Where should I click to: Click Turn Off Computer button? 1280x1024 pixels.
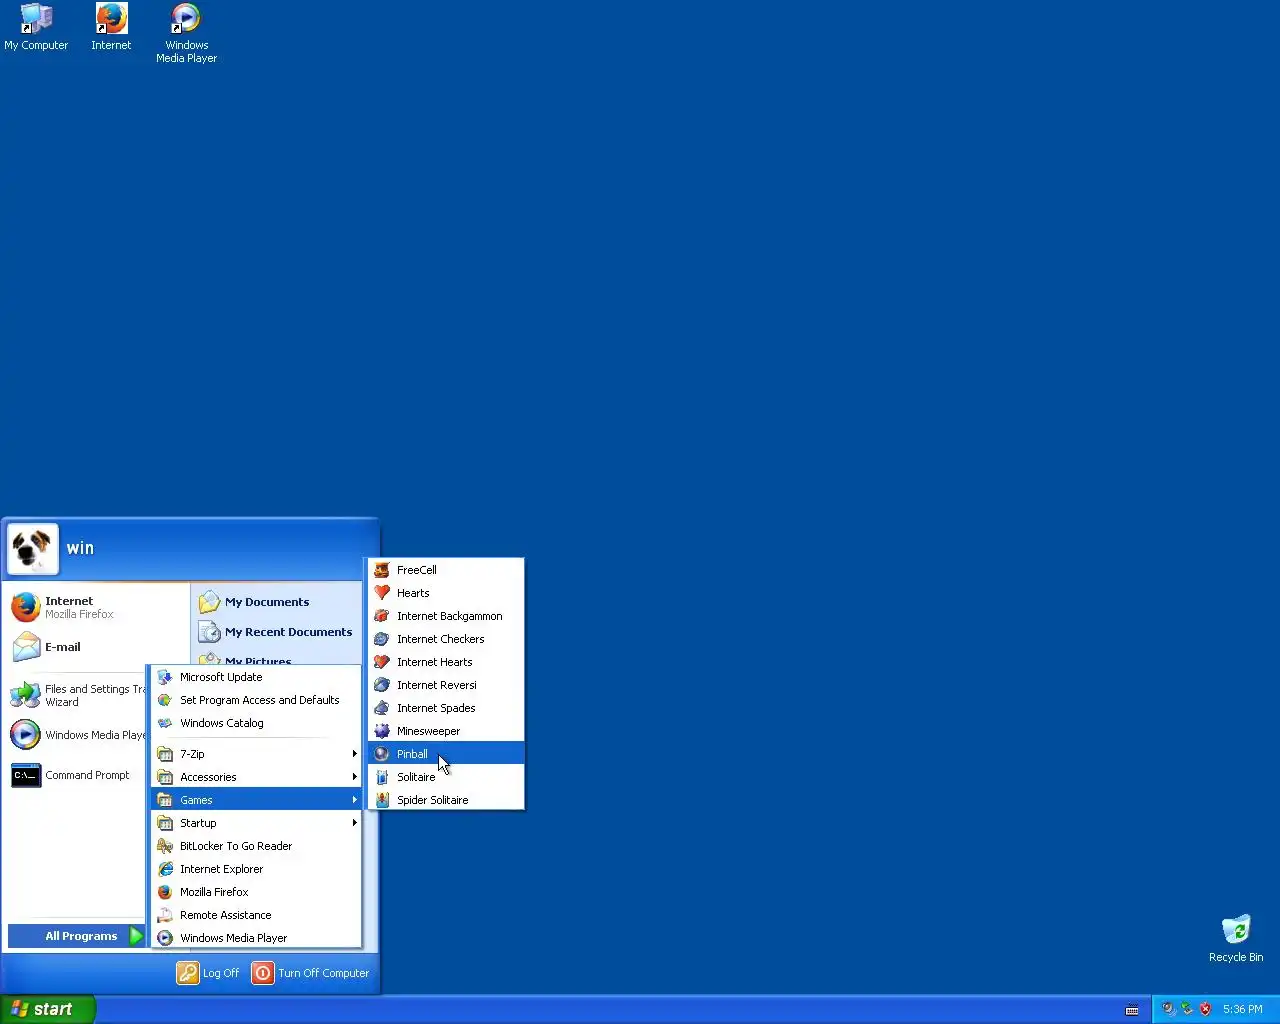point(311,973)
